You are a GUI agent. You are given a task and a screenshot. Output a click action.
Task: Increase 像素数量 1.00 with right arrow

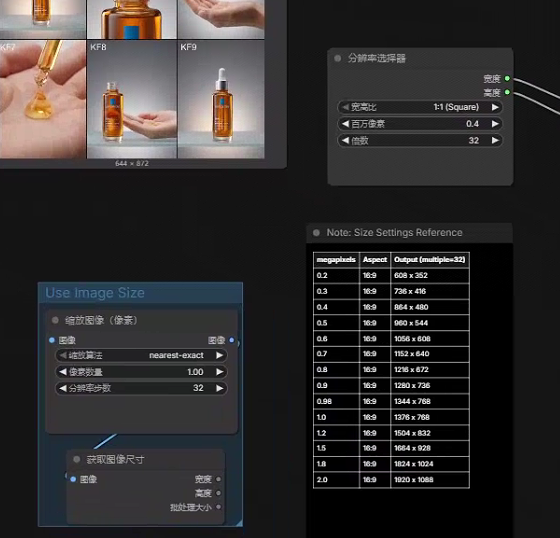click(x=219, y=372)
